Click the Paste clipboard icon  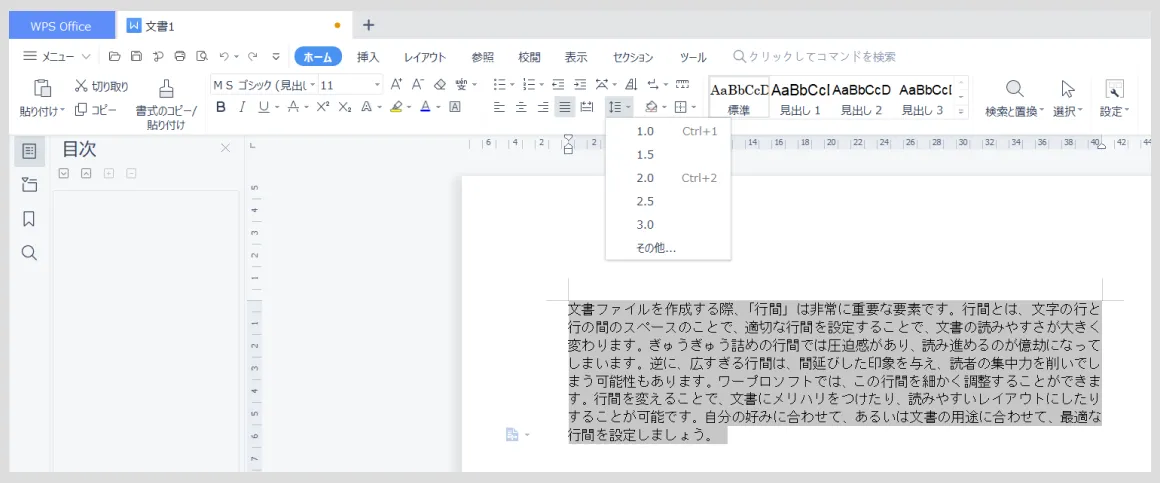(42, 88)
